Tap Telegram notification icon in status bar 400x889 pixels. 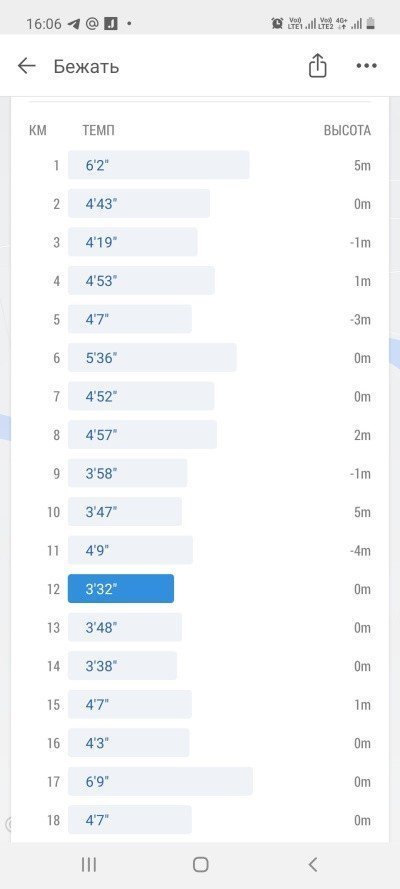[x=74, y=24]
